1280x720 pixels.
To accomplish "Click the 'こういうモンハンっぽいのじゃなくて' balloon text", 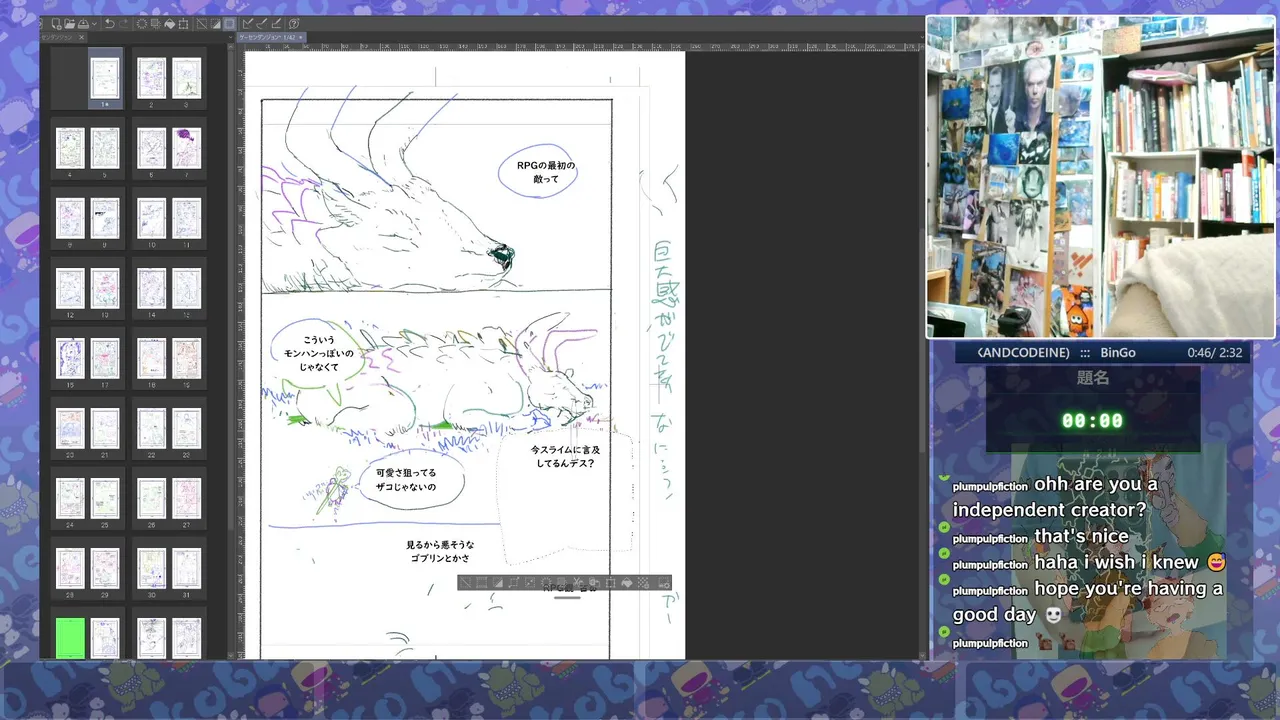I will point(318,353).
